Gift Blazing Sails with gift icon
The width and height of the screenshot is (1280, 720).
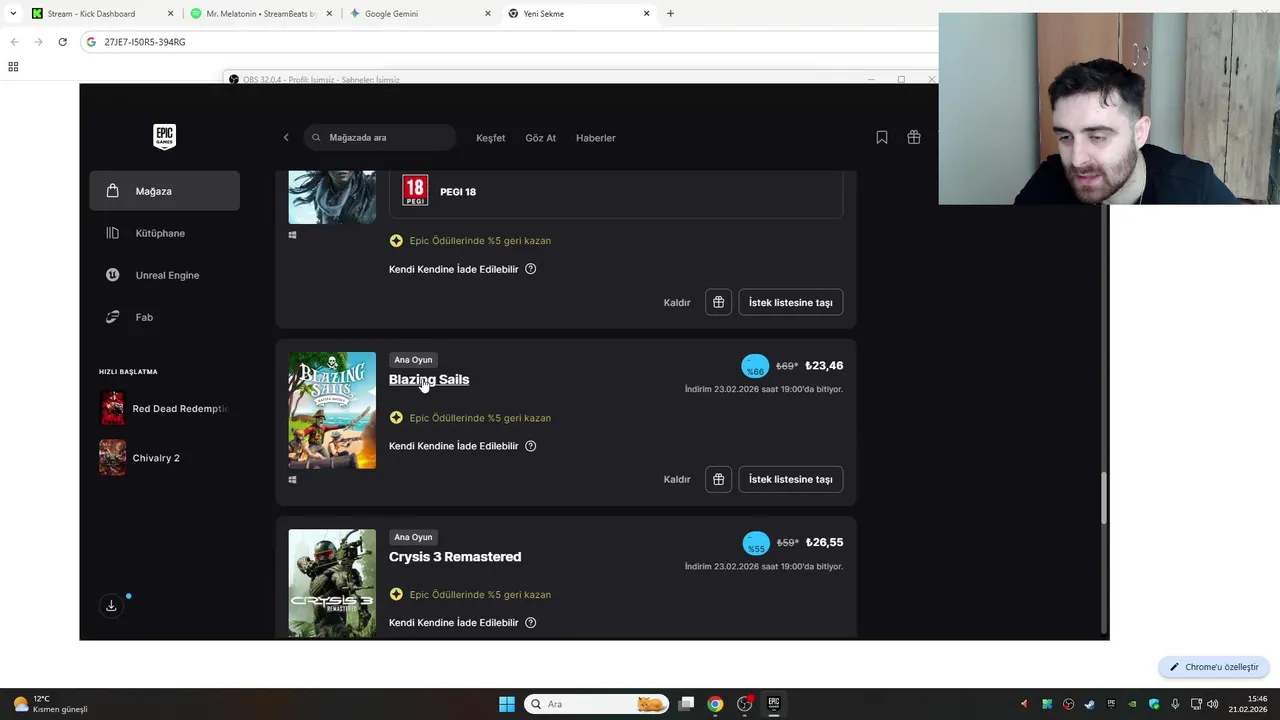pyautogui.click(x=718, y=479)
